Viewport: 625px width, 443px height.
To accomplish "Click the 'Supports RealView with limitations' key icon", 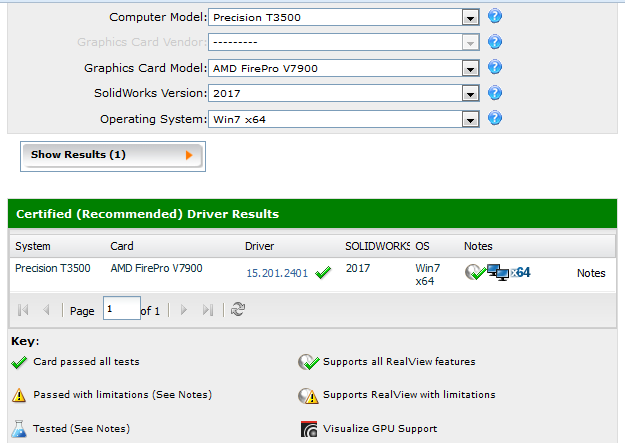I will click(x=308, y=396).
